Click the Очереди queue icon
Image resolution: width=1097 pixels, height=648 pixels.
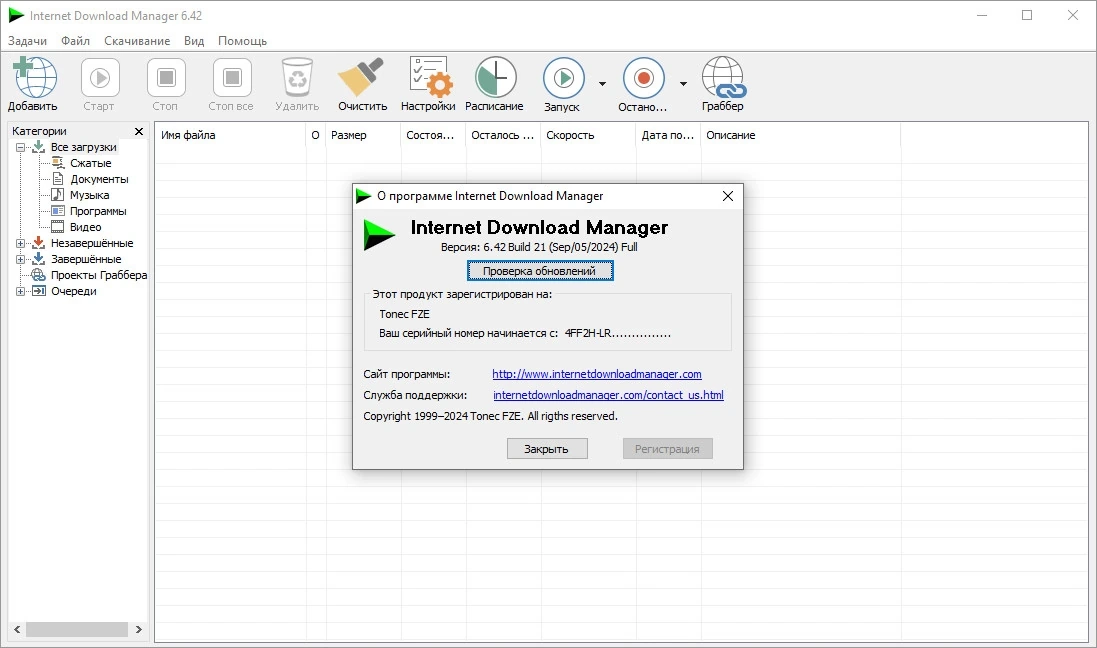click(x=38, y=291)
